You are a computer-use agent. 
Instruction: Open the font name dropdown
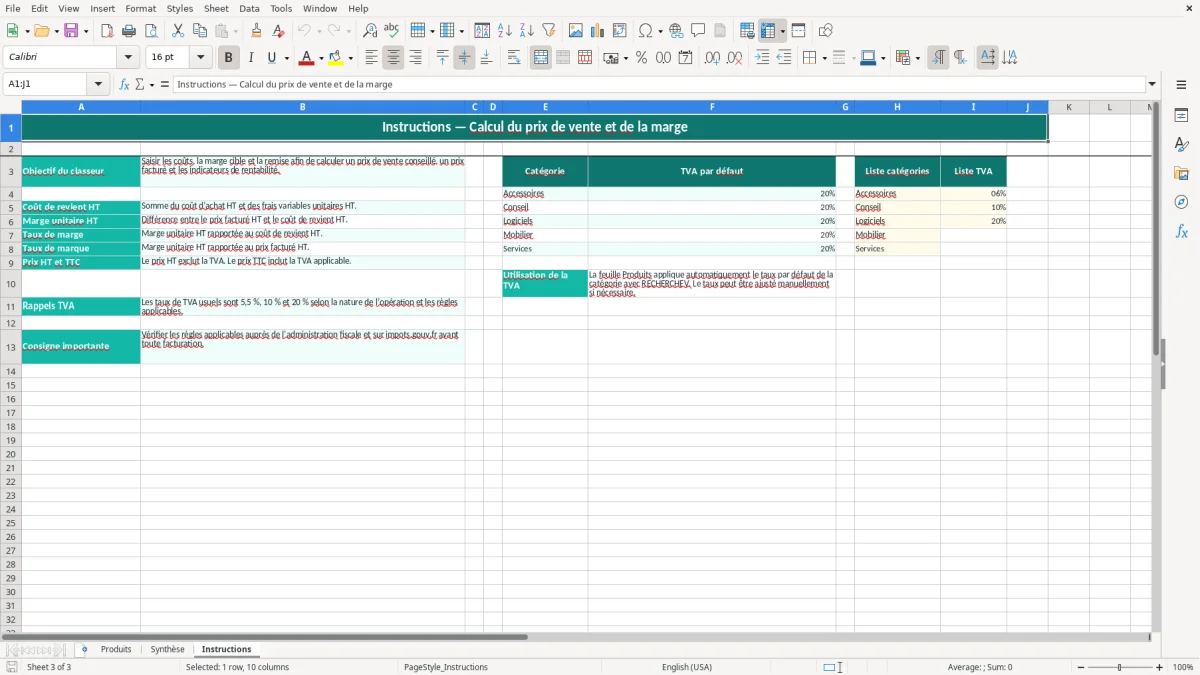[x=128, y=58]
